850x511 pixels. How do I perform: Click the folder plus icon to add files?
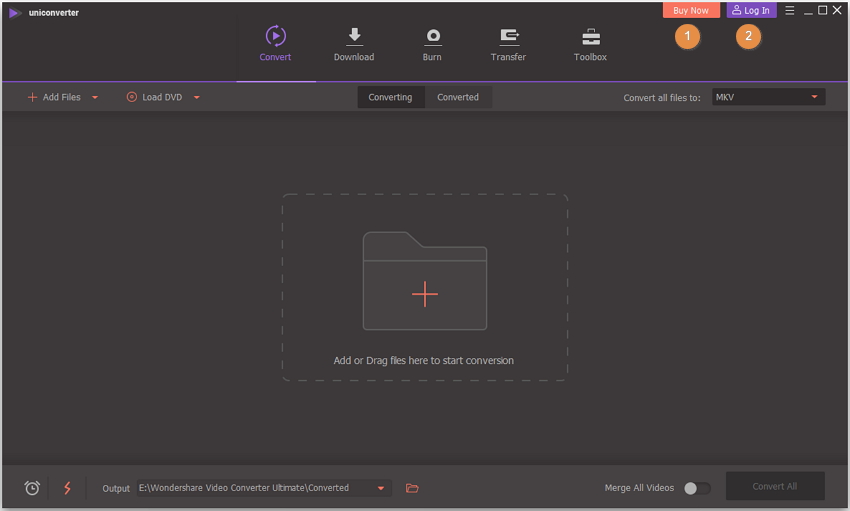(425, 281)
